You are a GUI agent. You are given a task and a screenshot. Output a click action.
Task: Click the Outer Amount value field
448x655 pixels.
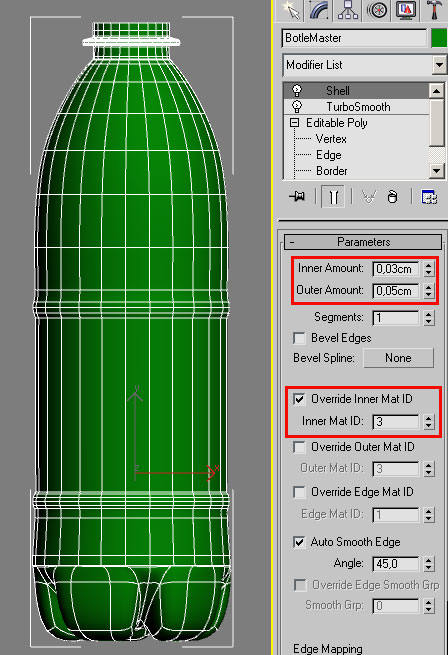point(395,291)
